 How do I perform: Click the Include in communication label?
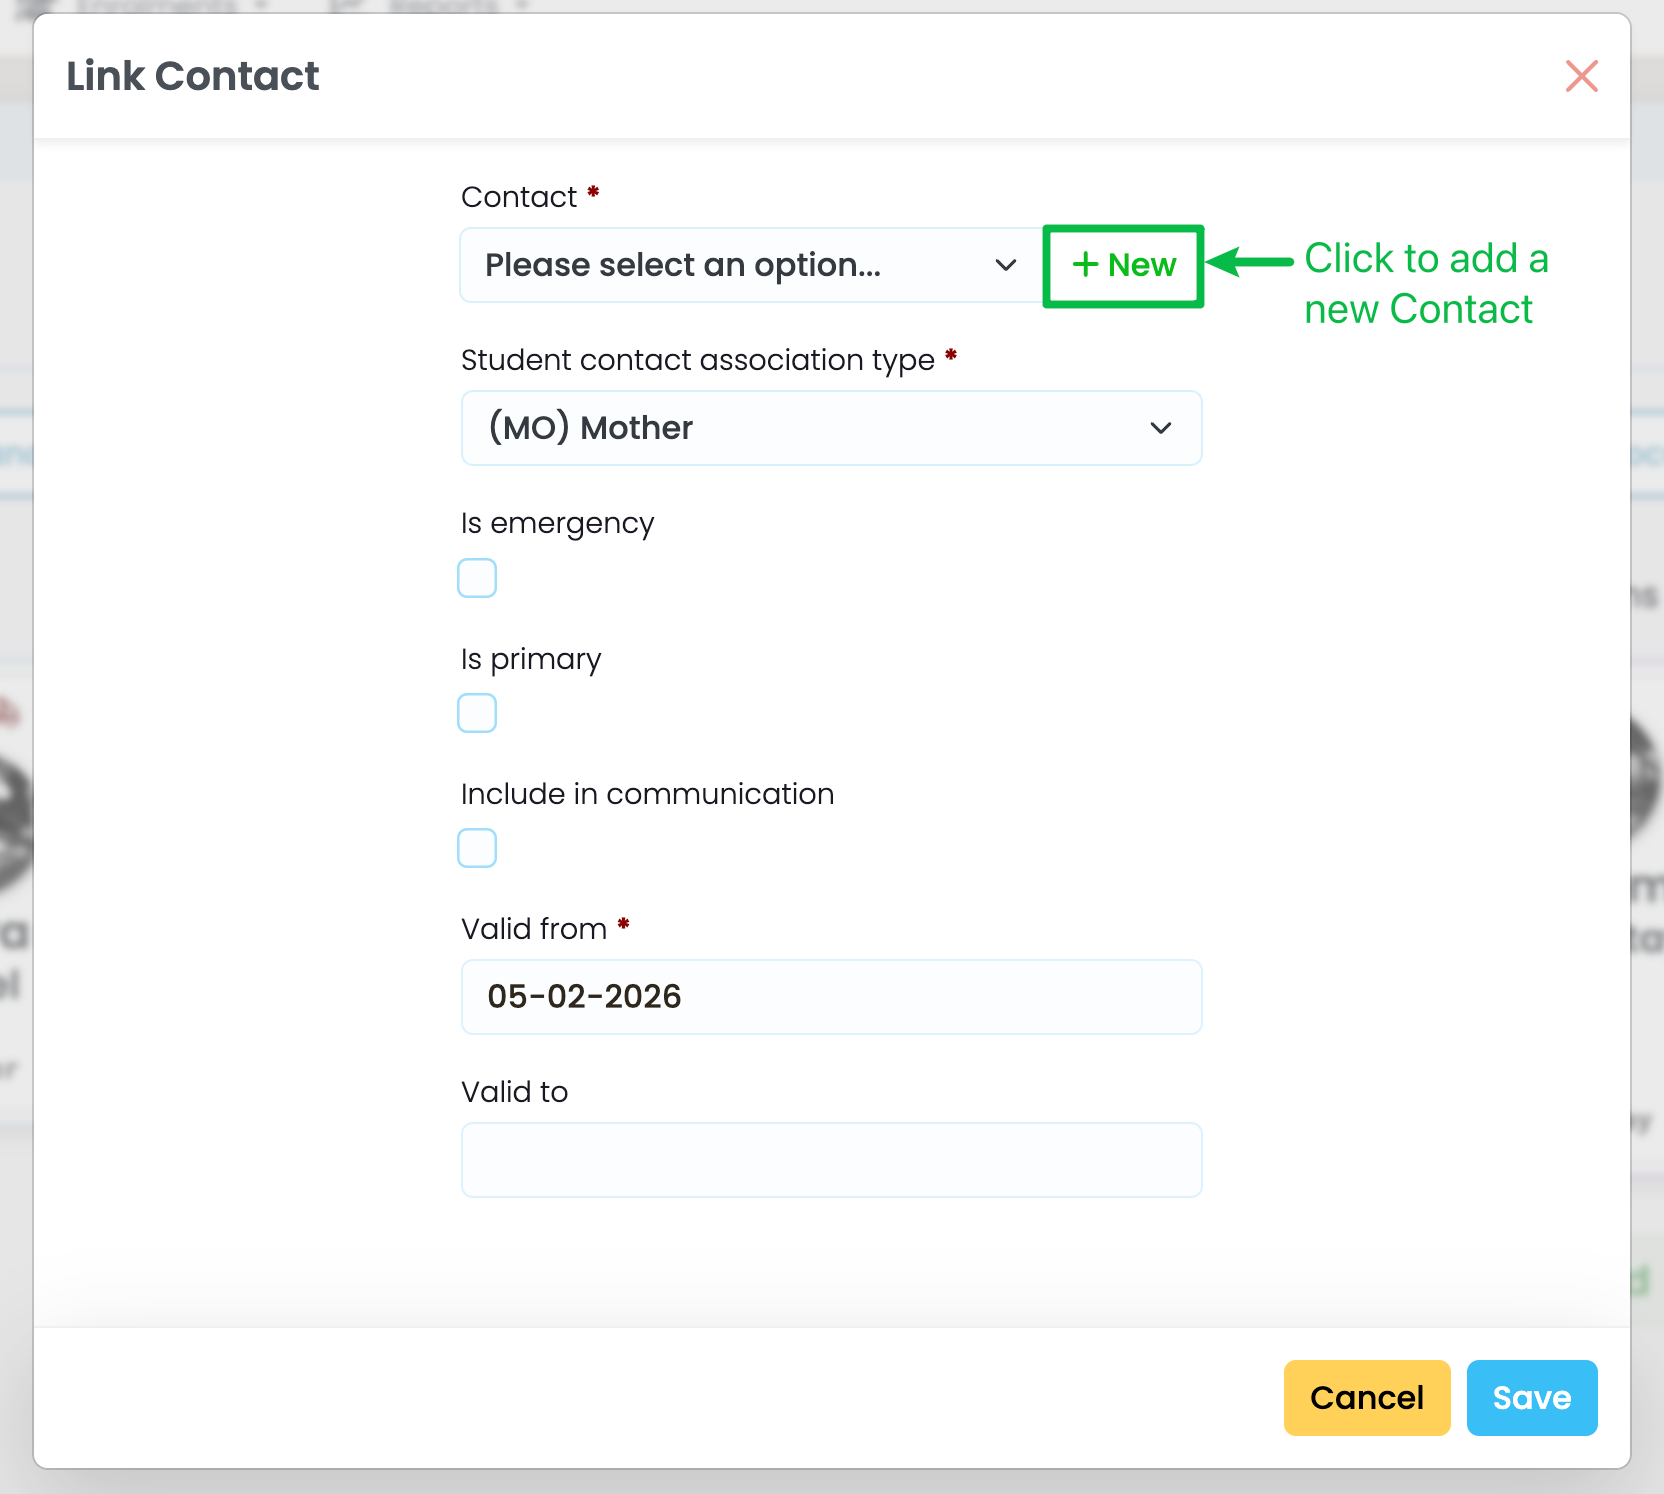[x=647, y=794]
